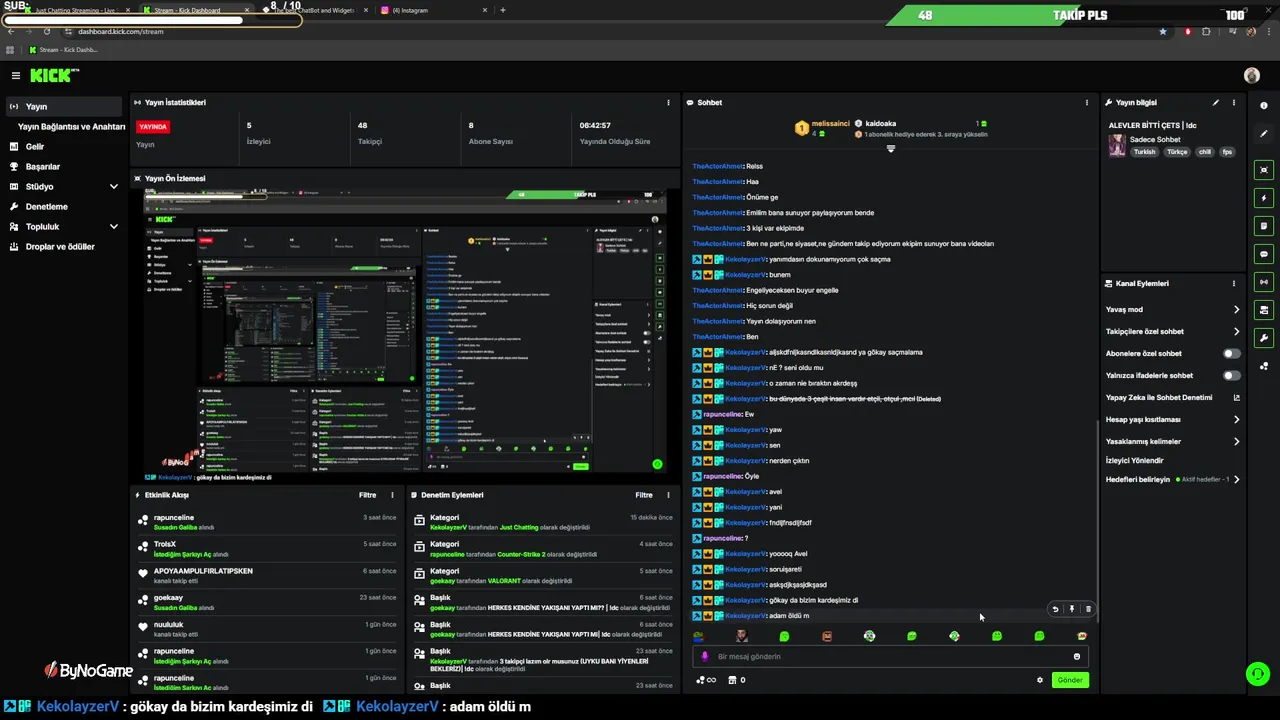Expand the Yavaş mod option

click(1236, 310)
